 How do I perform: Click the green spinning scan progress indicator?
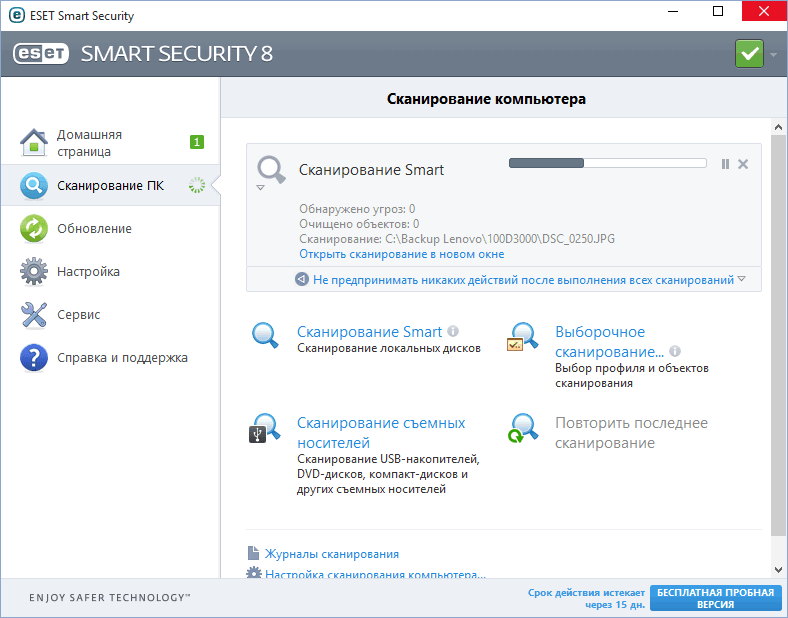[x=197, y=185]
